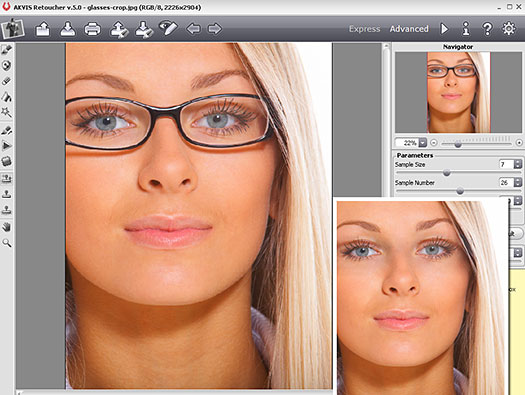Image resolution: width=525 pixels, height=395 pixels.
Task: Run the retouching process
Action: [x=444, y=29]
